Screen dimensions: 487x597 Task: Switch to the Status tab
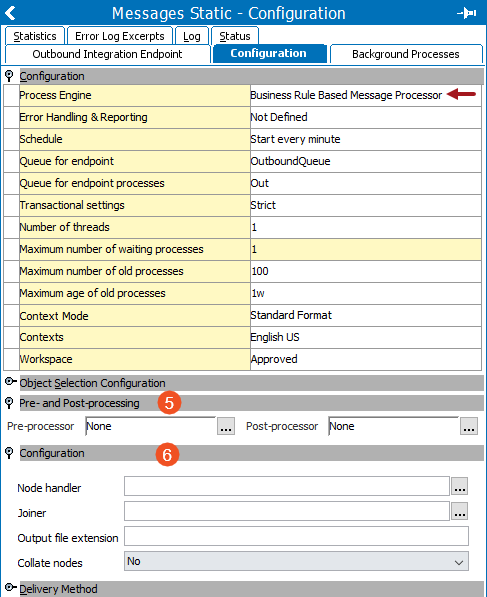pyautogui.click(x=235, y=36)
